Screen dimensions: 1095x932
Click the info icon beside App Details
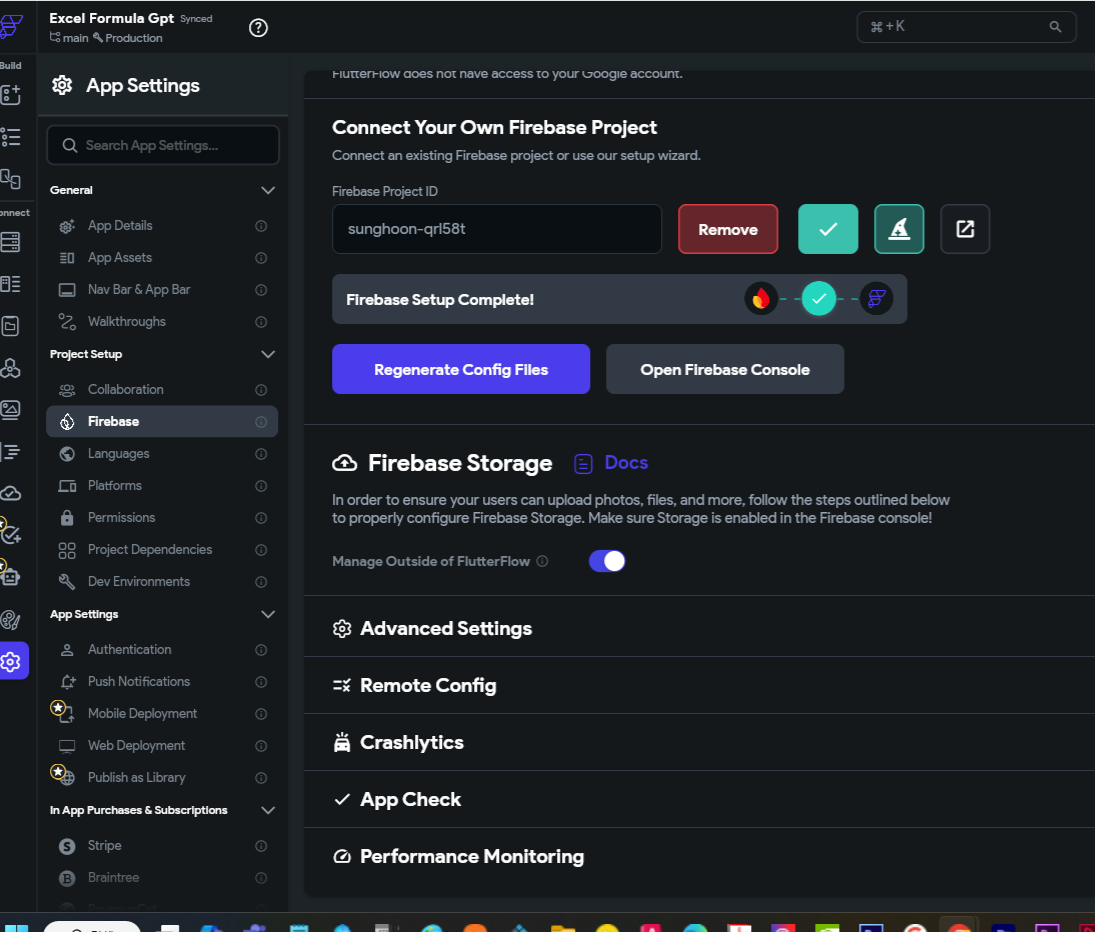click(261, 225)
